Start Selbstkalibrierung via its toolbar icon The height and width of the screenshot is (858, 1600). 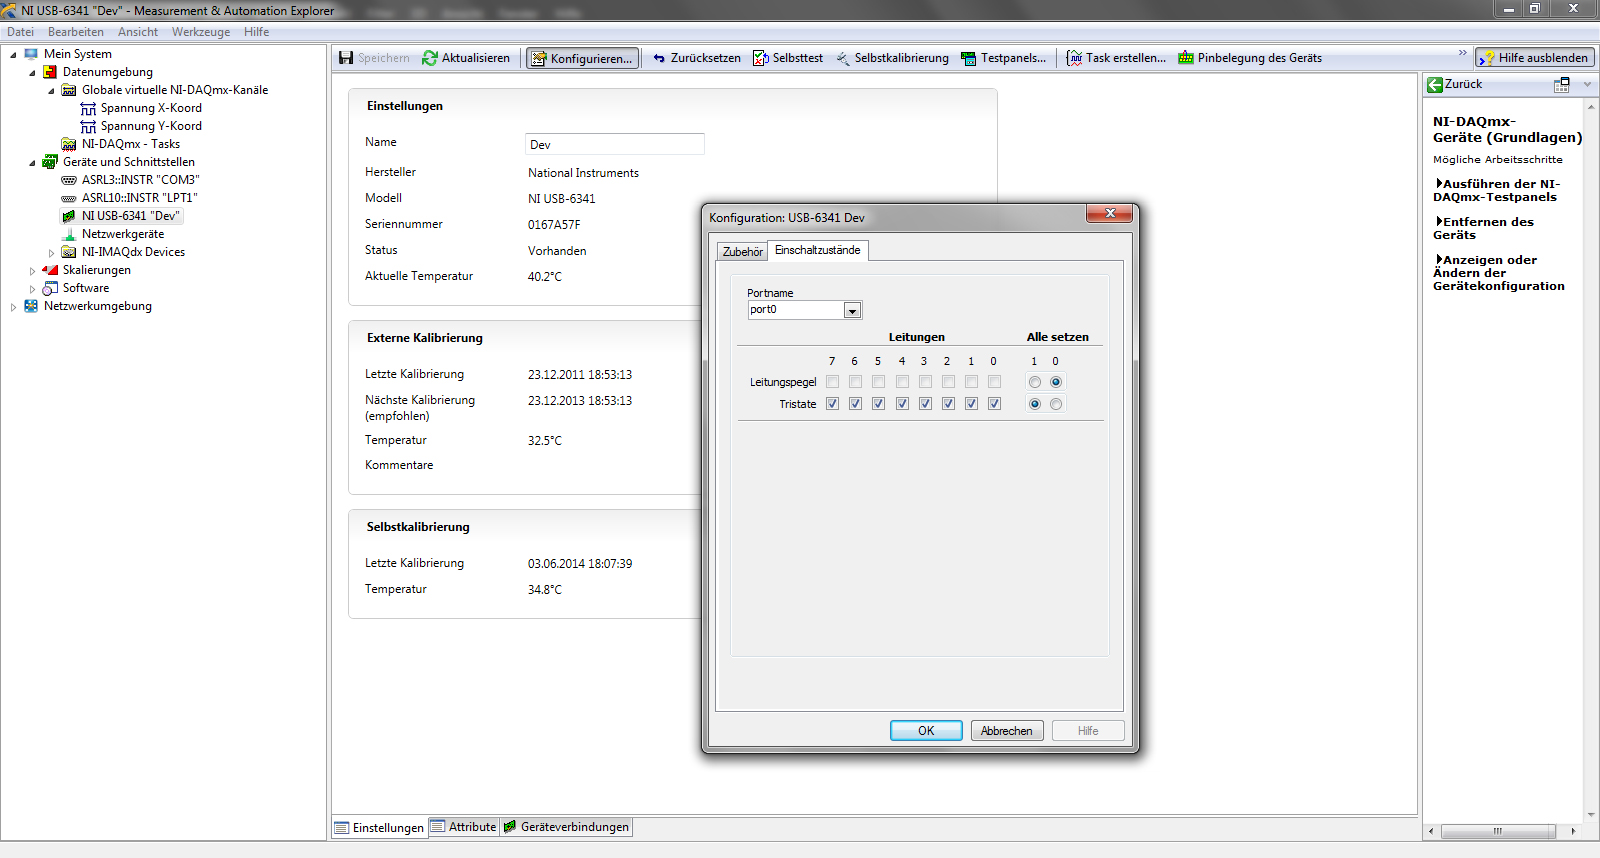point(843,58)
